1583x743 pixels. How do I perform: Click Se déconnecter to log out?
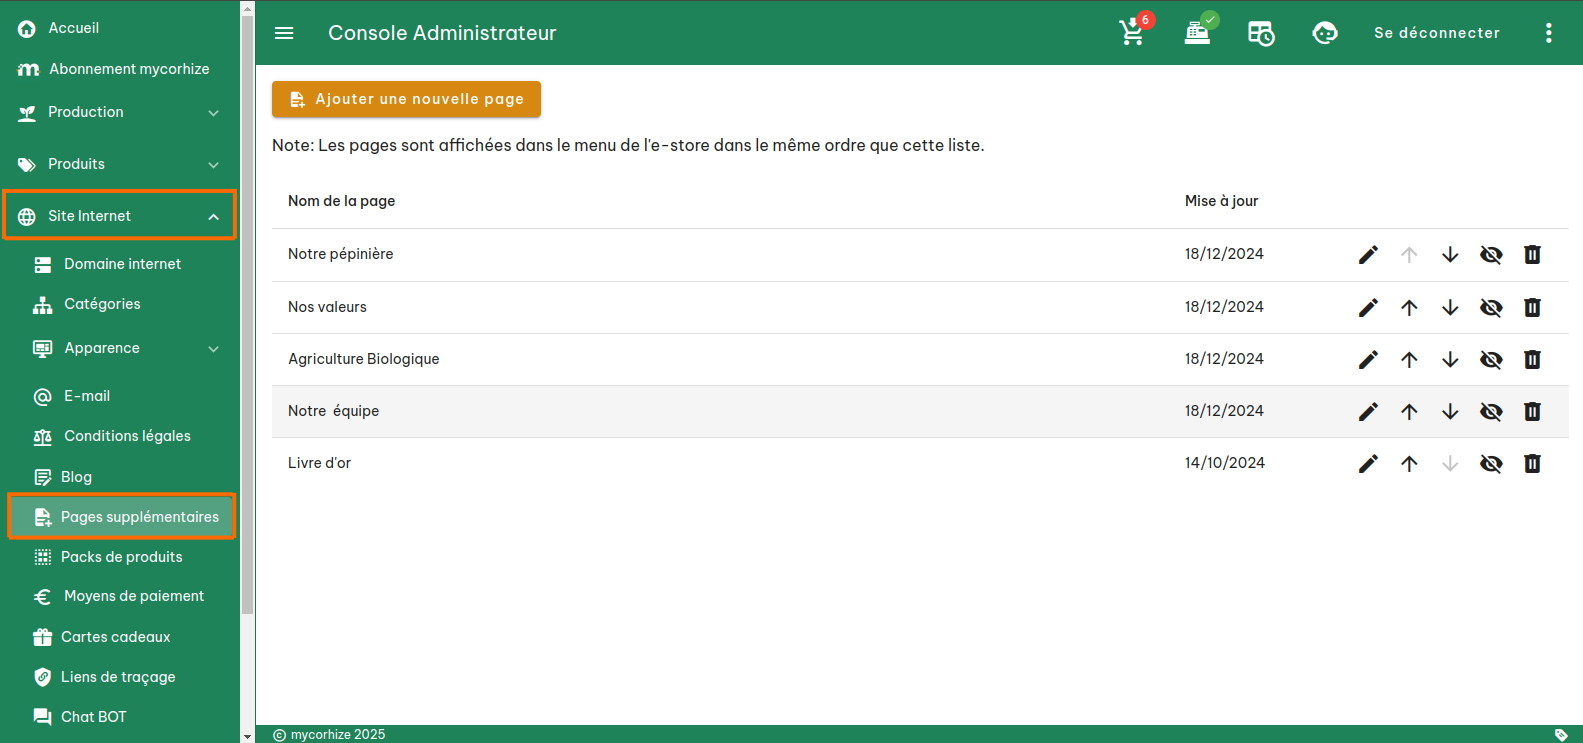click(1436, 33)
